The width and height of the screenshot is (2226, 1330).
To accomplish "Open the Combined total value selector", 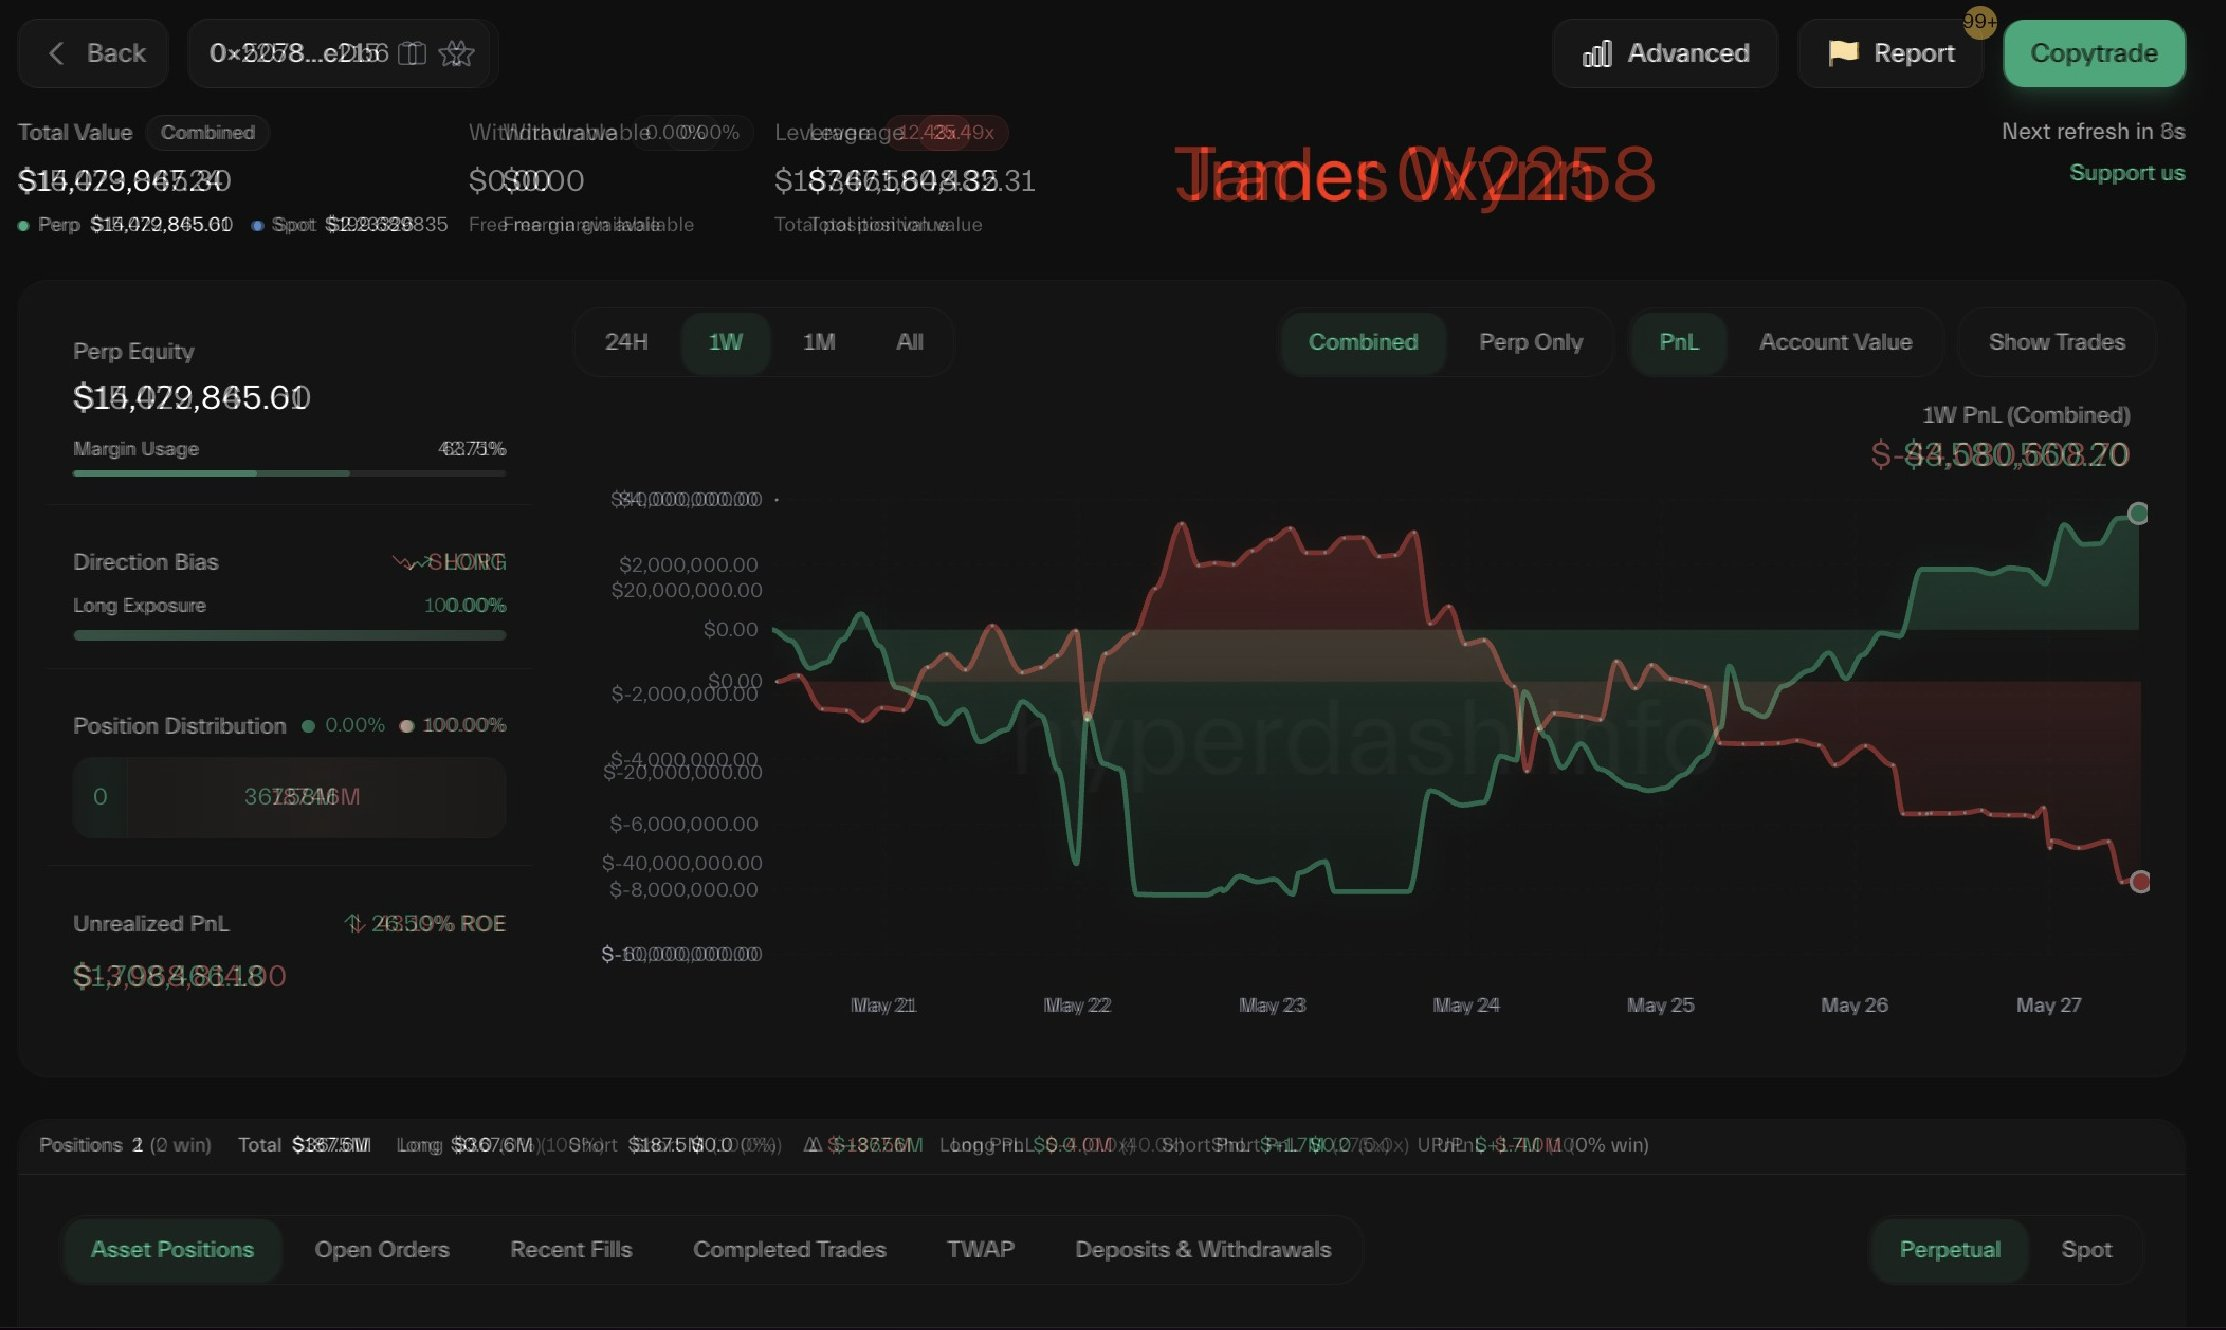I will 208,132.
